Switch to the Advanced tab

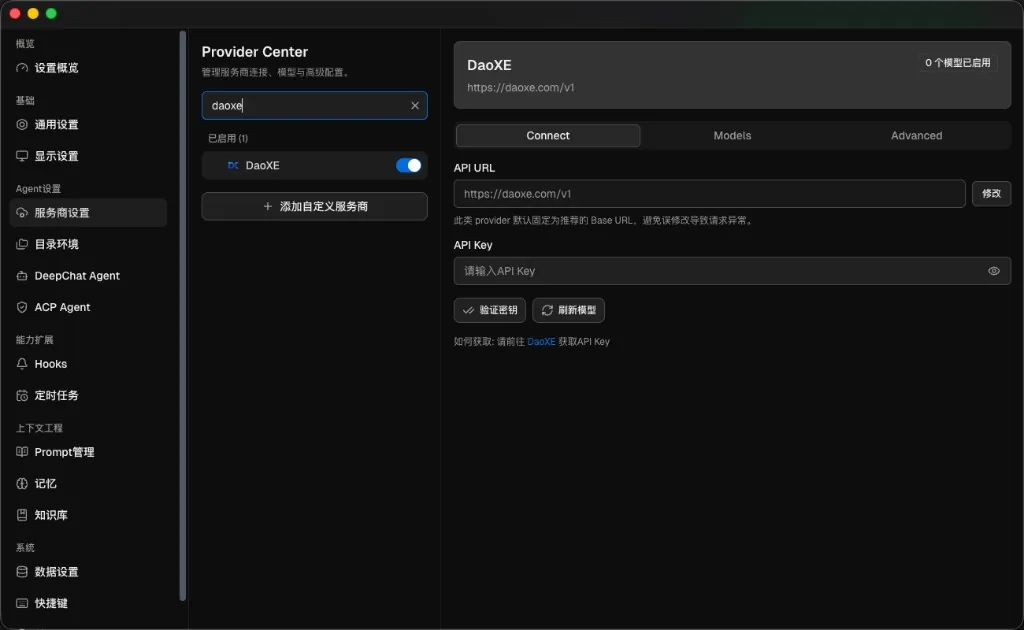tap(916, 136)
